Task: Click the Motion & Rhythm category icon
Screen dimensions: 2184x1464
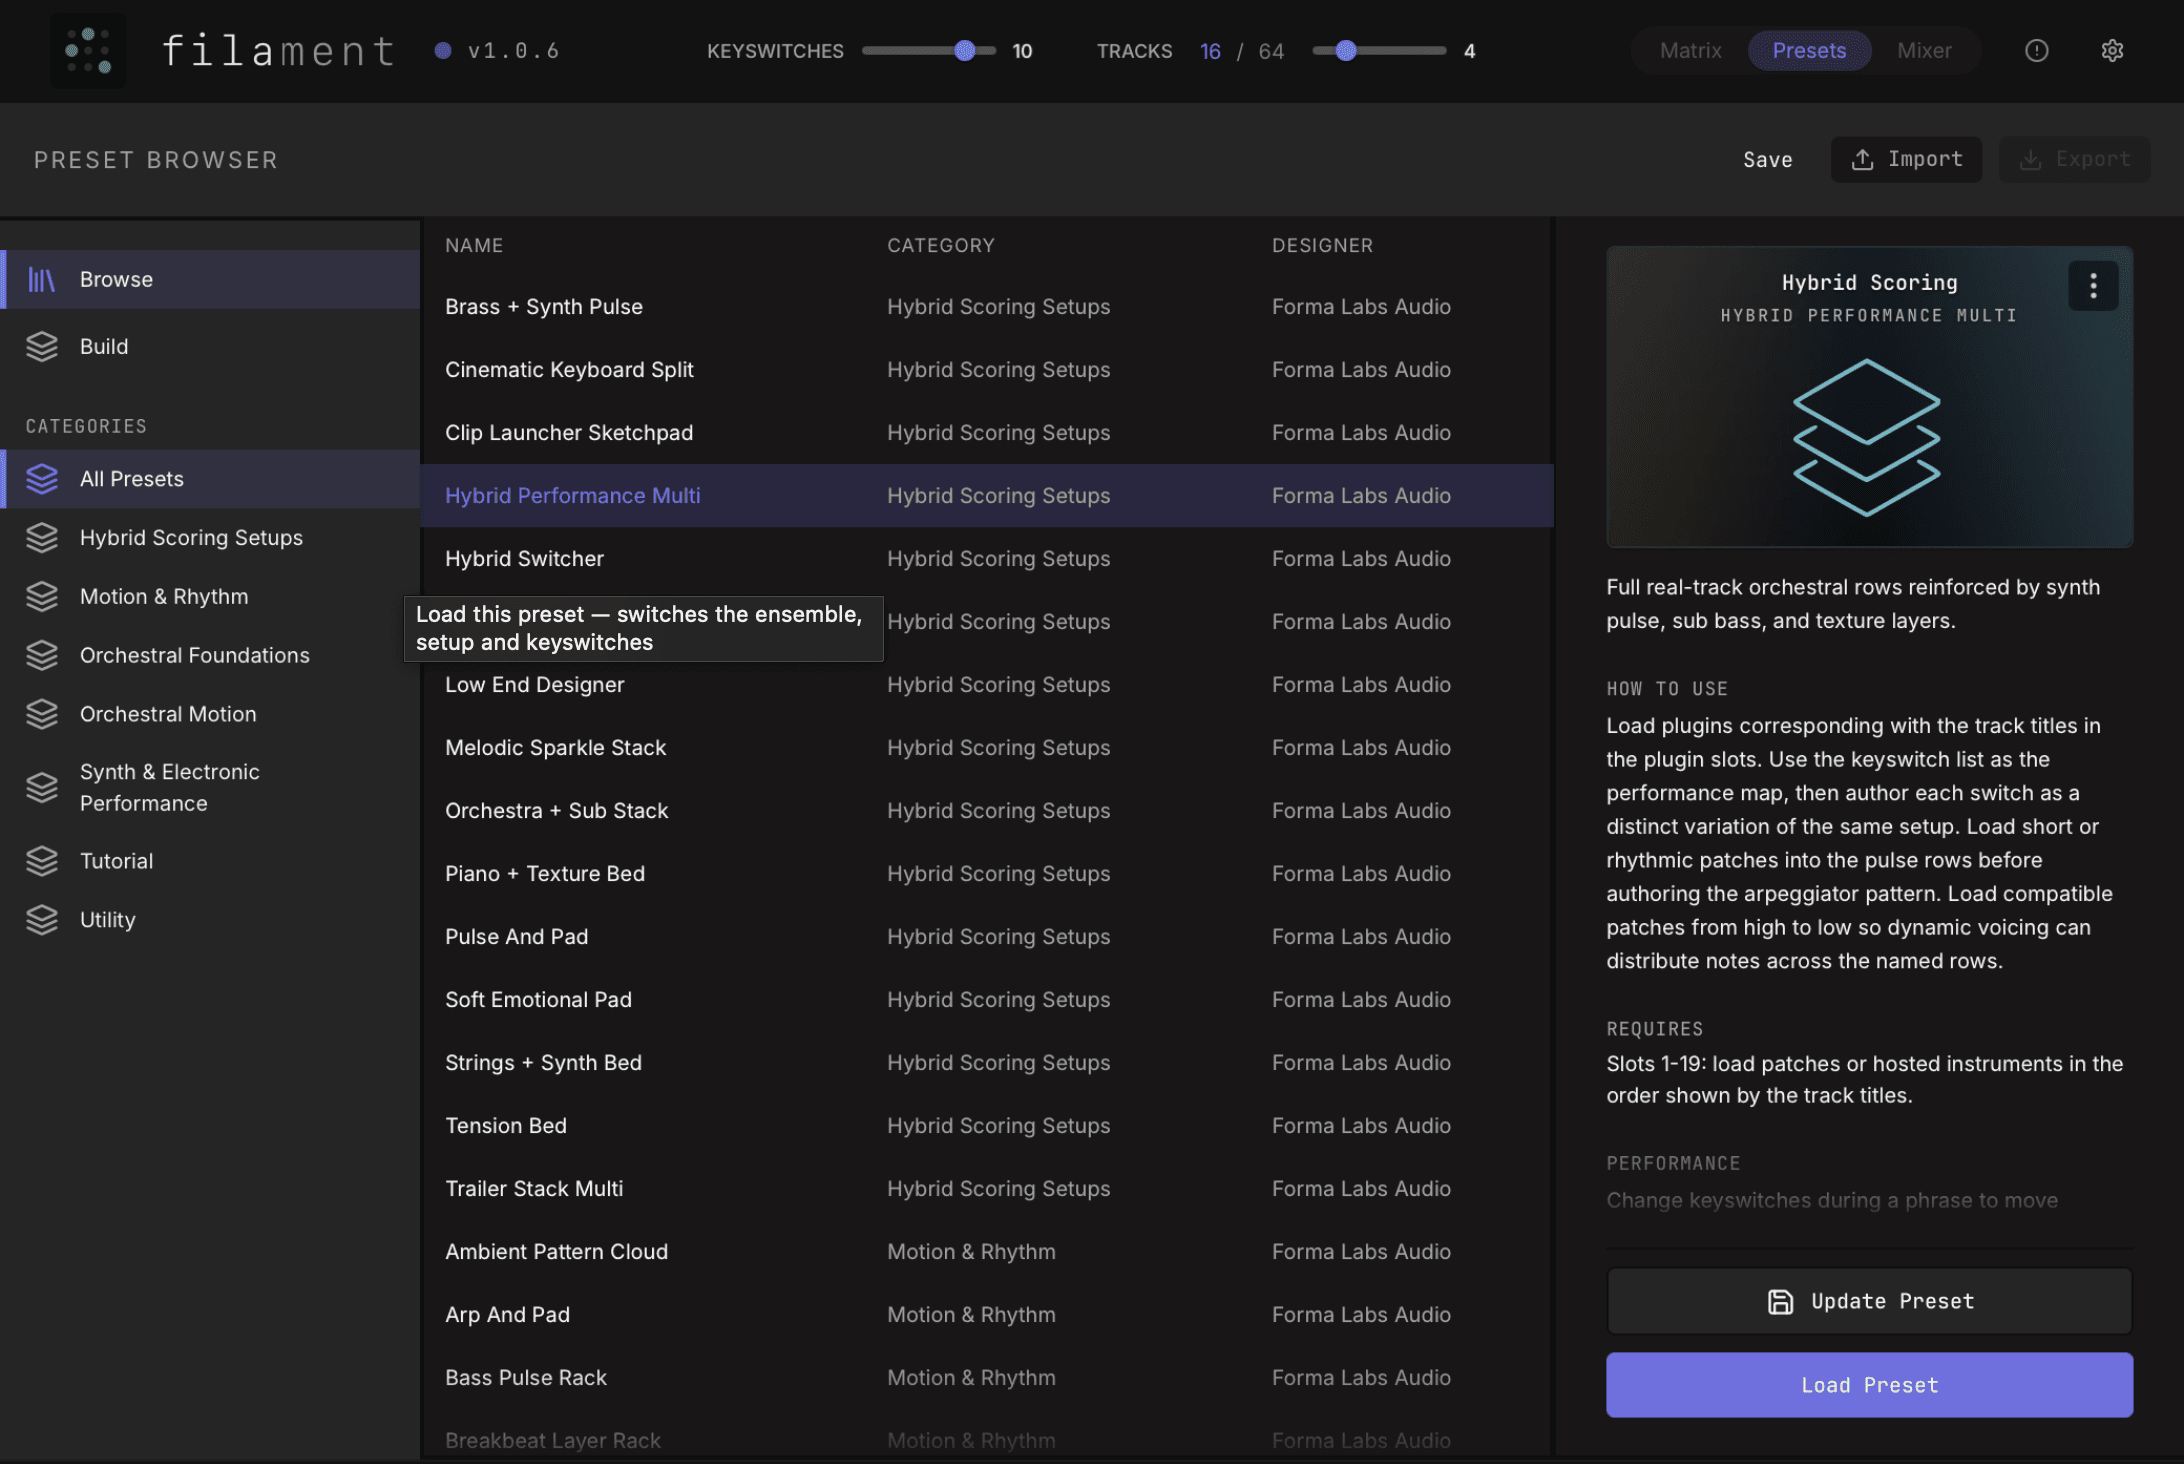Action: click(x=42, y=597)
